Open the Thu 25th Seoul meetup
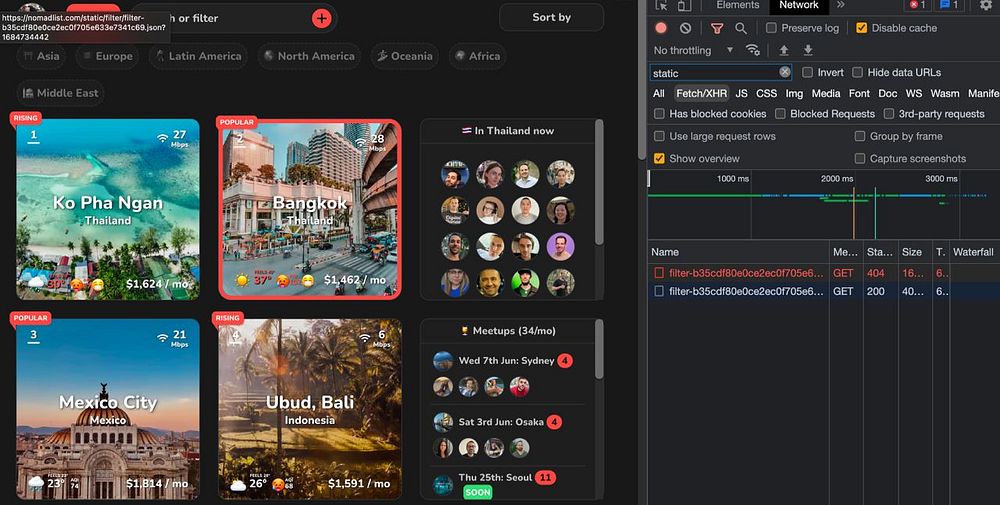Image resolution: width=1000 pixels, height=505 pixels. click(x=496, y=478)
